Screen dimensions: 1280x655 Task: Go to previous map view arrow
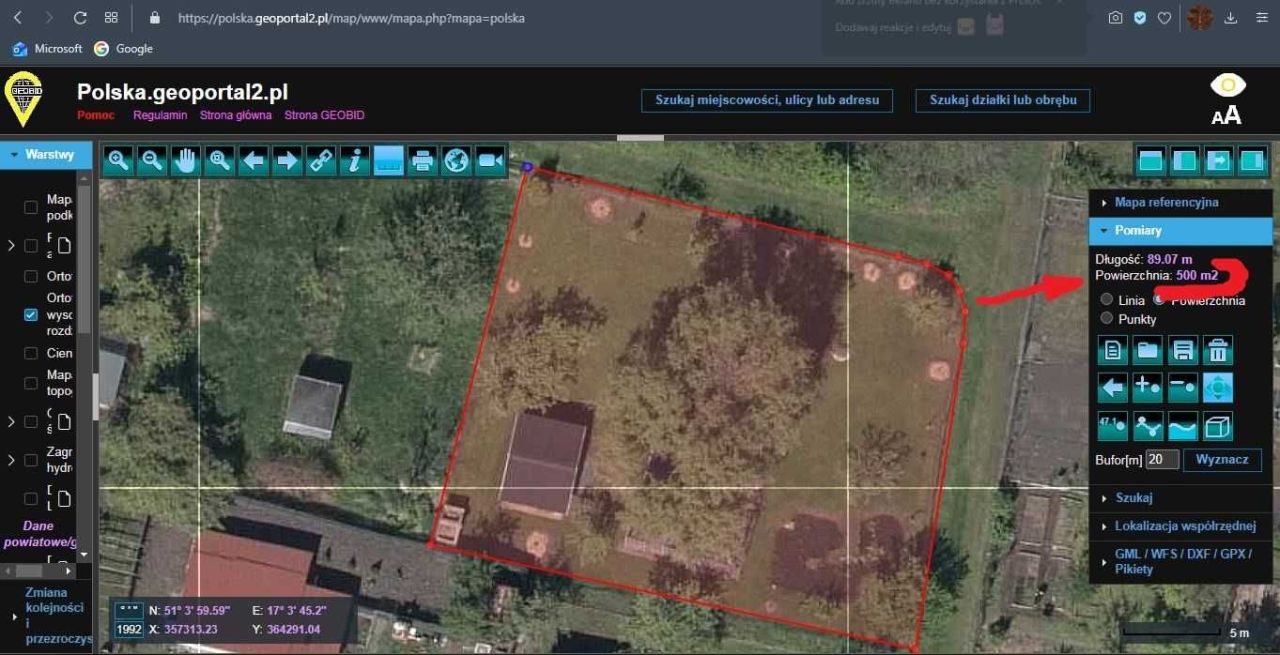click(254, 160)
